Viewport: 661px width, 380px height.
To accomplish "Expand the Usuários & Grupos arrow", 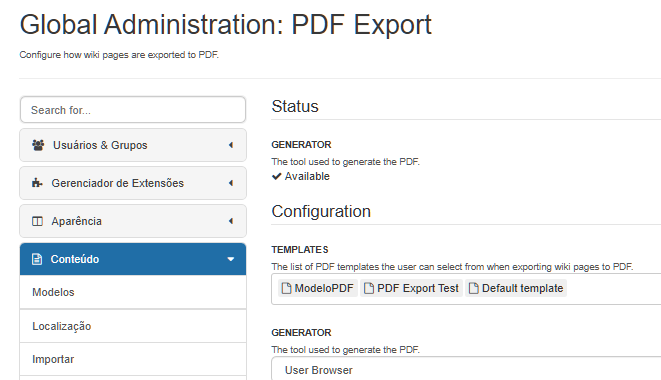I will (231, 145).
